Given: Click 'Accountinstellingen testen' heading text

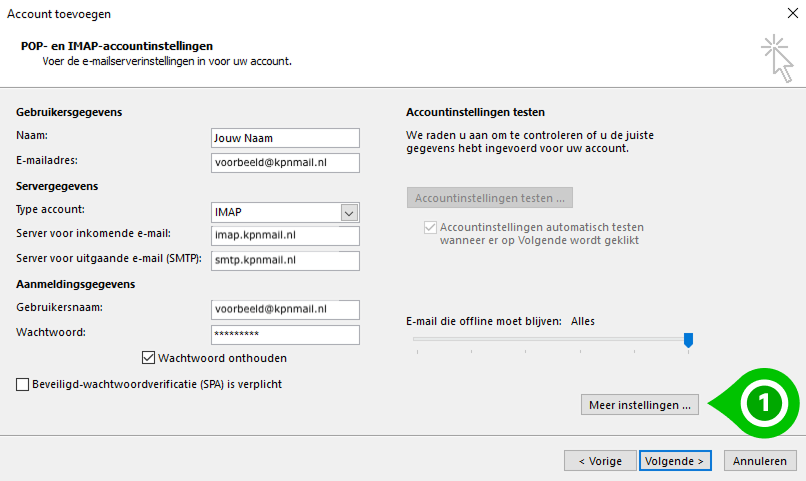Looking at the screenshot, I should tap(475, 112).
